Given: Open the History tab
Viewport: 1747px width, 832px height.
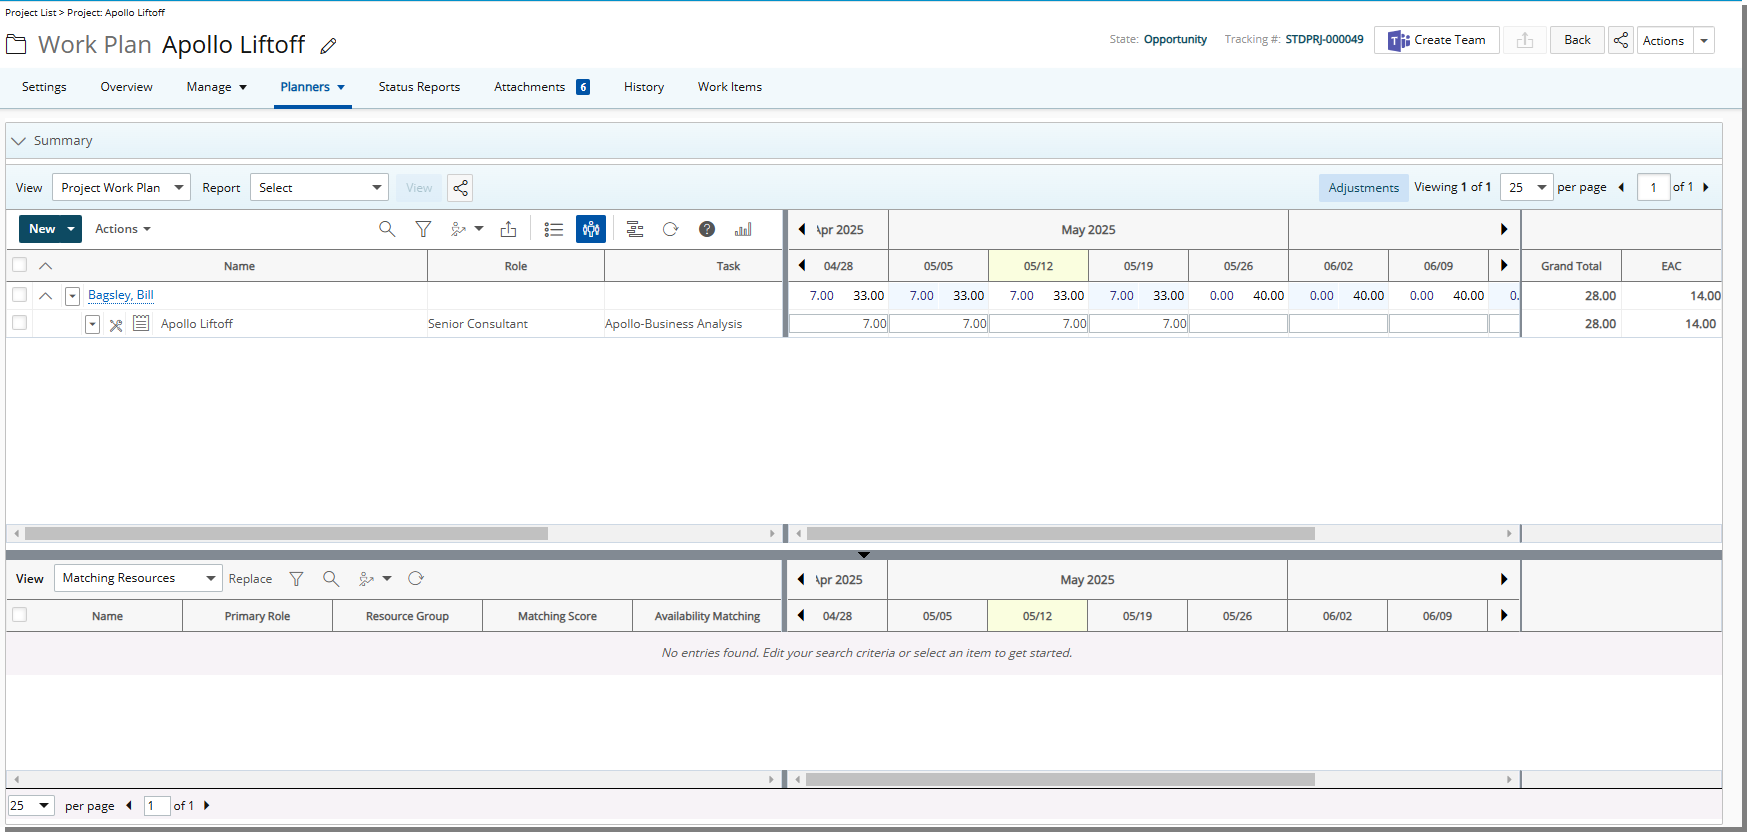Looking at the screenshot, I should (644, 87).
